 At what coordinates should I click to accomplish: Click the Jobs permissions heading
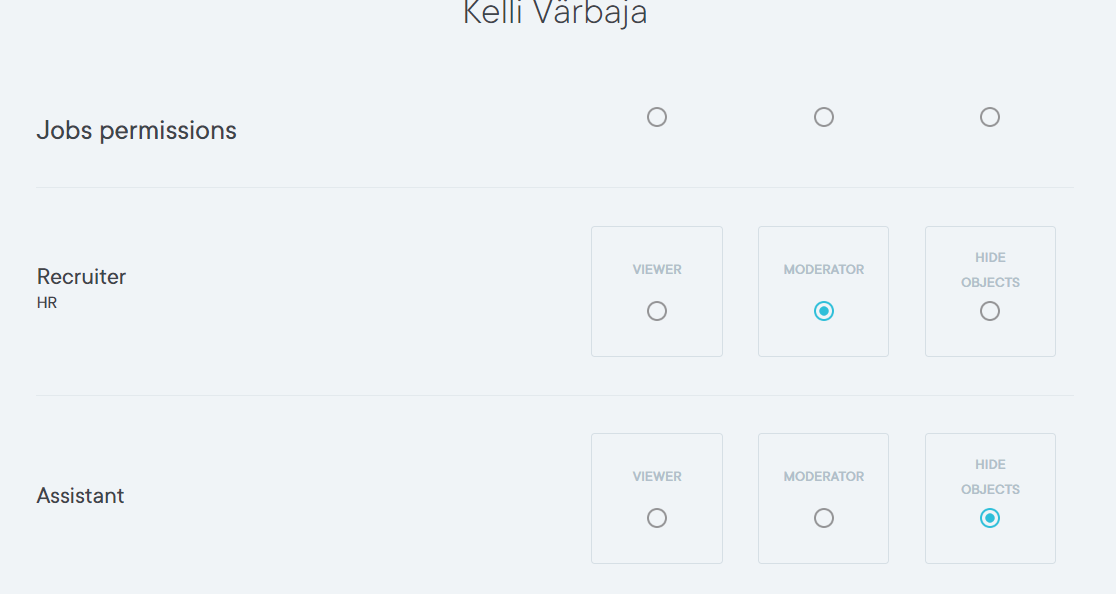click(136, 130)
